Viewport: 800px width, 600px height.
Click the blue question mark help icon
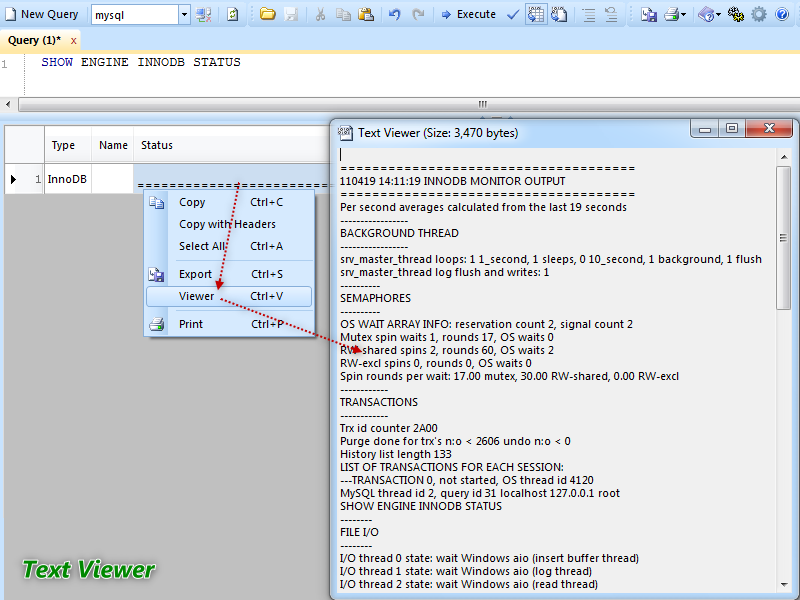[x=782, y=14]
